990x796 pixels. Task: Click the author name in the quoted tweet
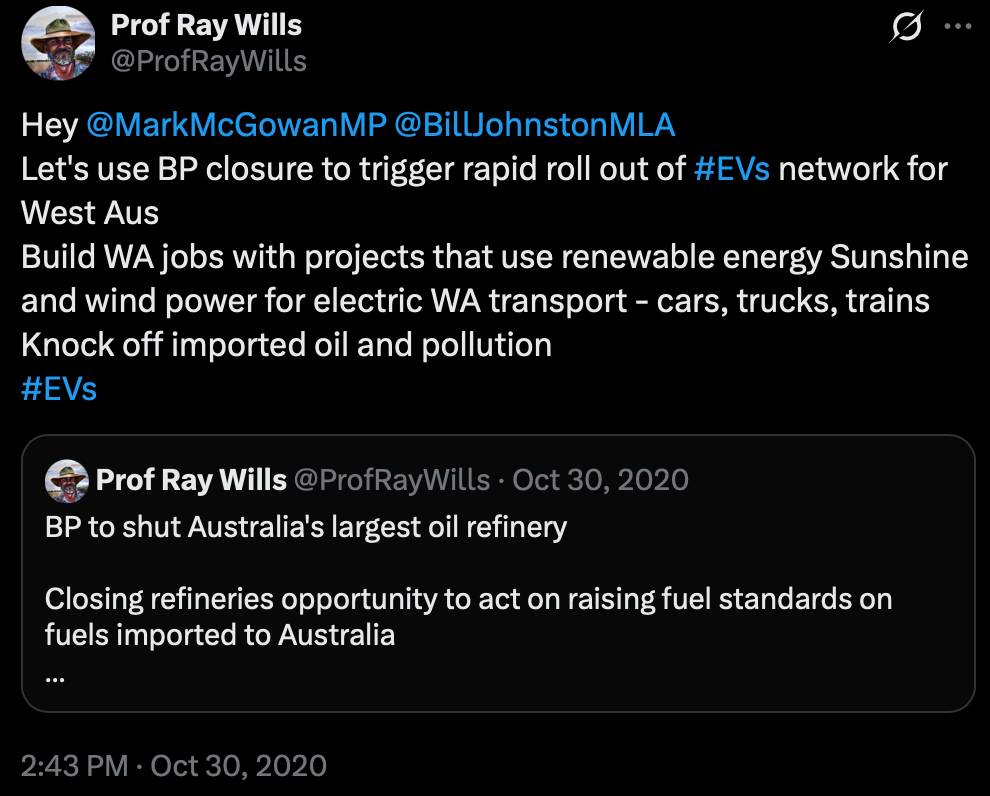point(191,480)
